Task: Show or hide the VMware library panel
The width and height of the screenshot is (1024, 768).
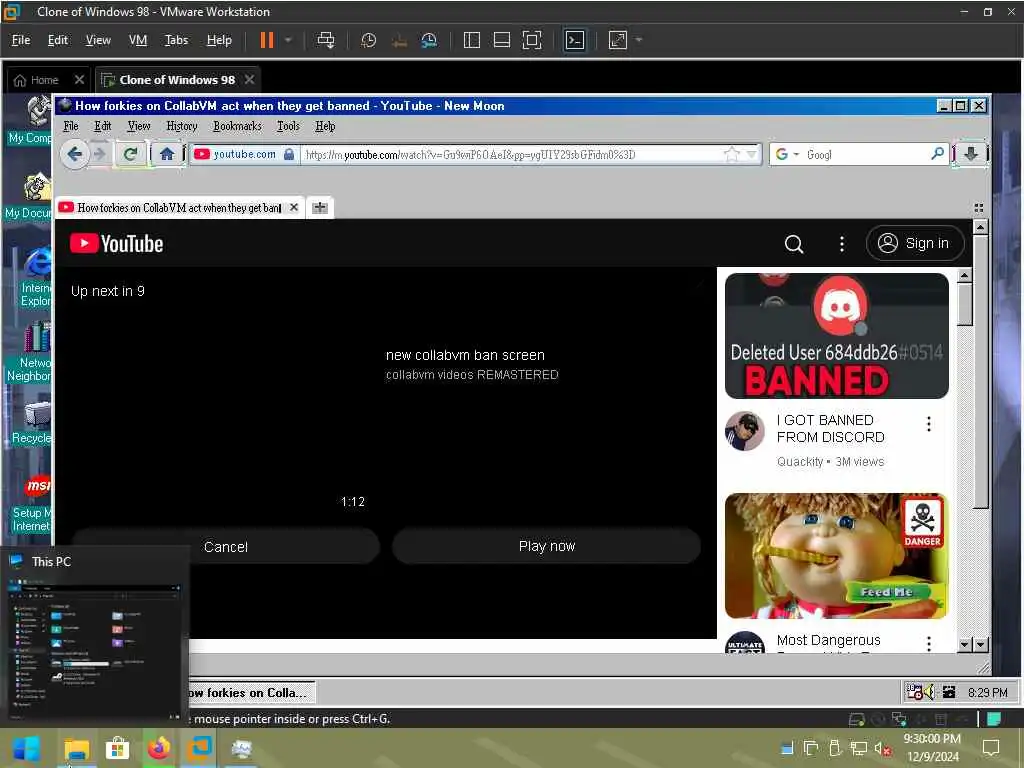Action: tap(472, 40)
